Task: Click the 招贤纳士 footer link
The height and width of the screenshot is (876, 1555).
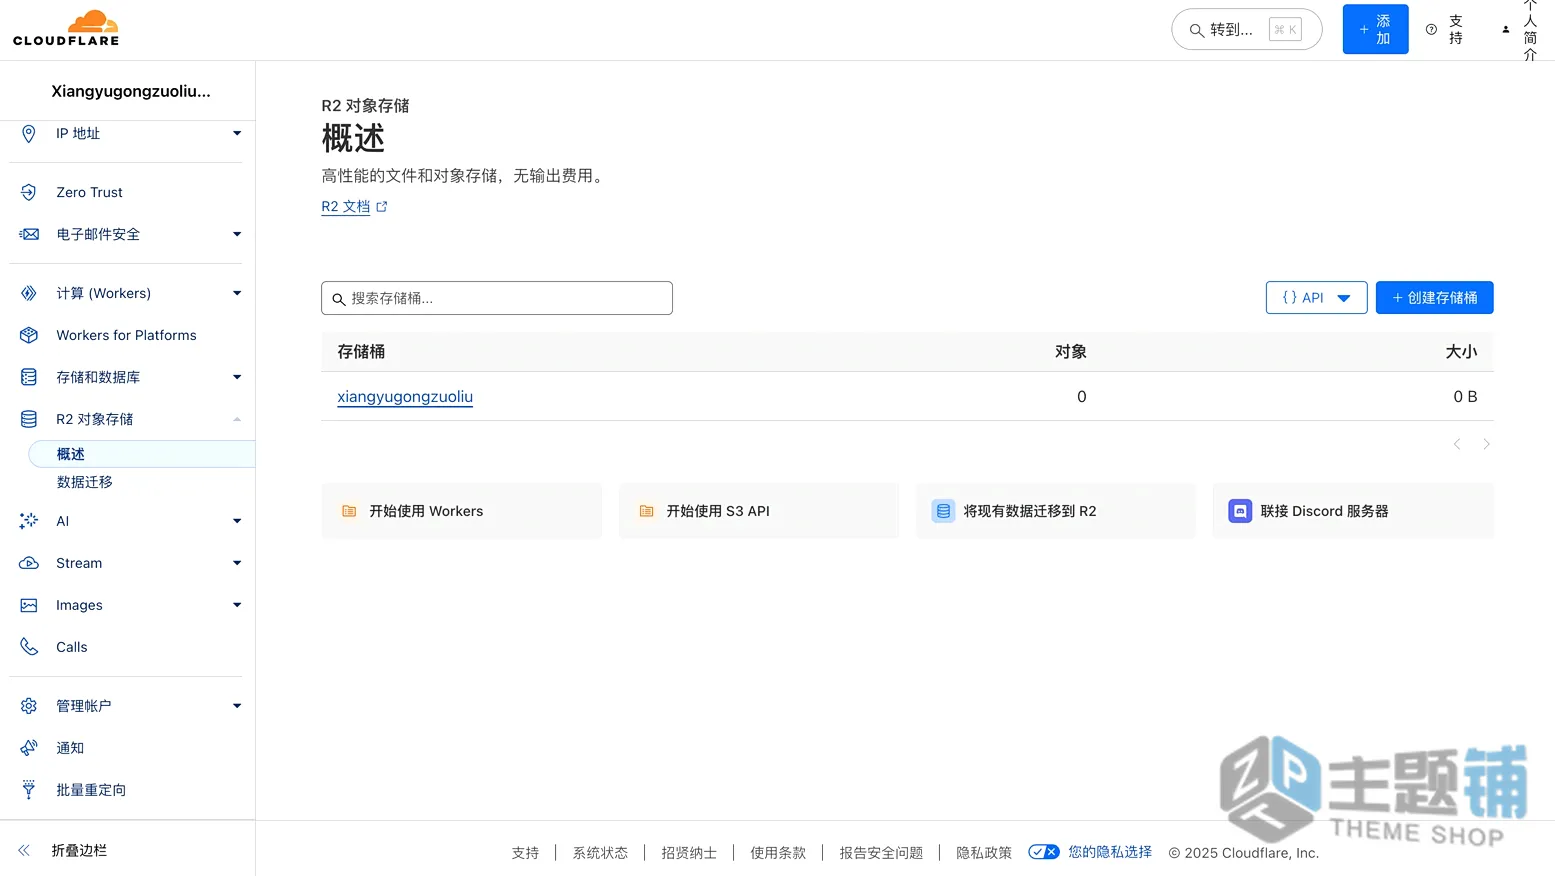Action: click(x=689, y=853)
